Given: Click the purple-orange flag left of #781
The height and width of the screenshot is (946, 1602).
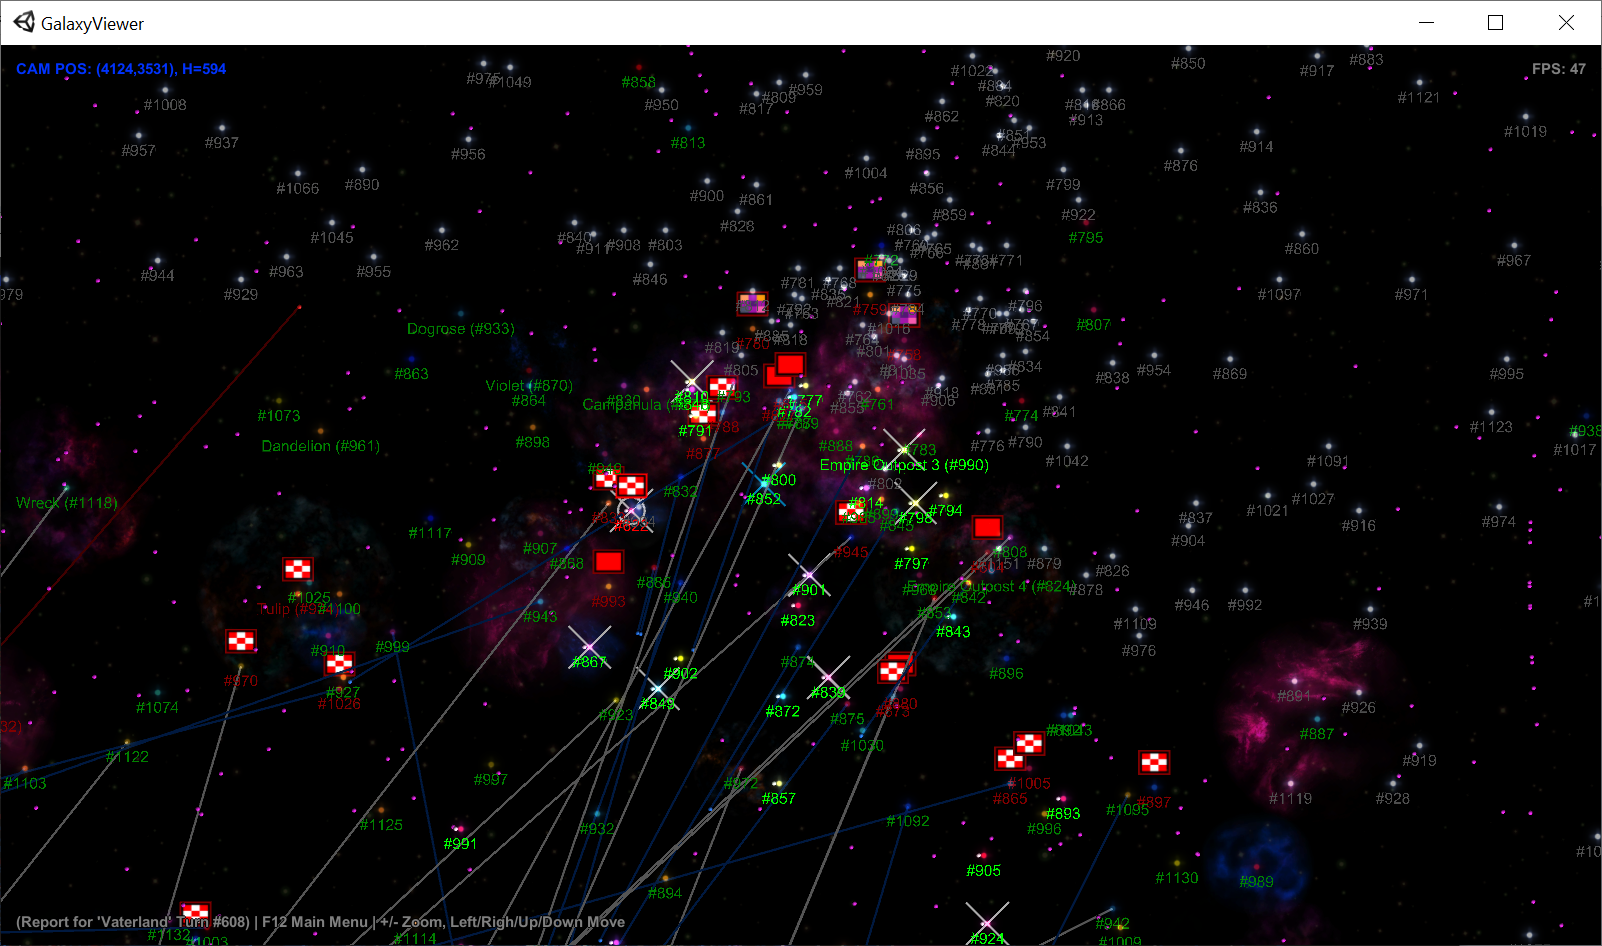Looking at the screenshot, I should tap(752, 303).
